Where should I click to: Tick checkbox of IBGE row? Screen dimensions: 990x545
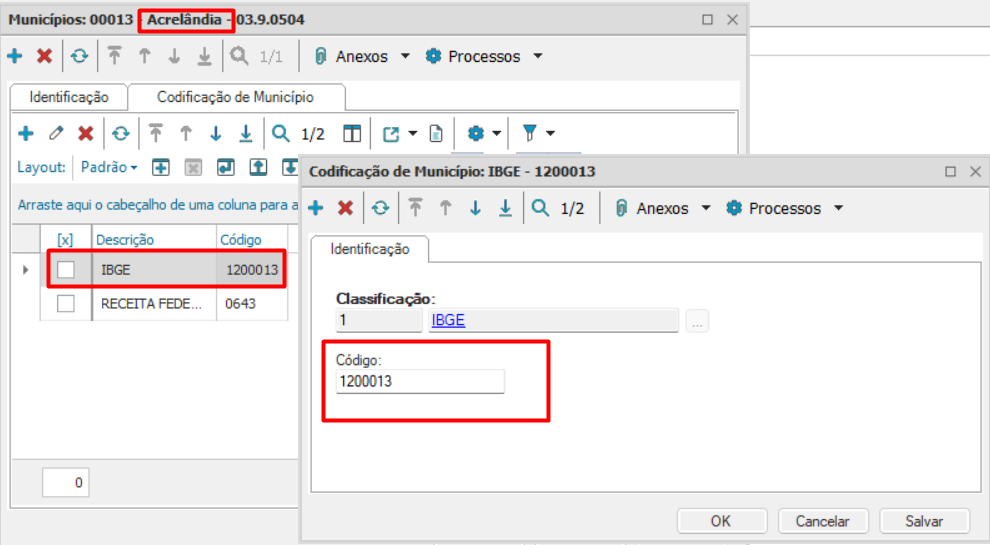[66, 270]
